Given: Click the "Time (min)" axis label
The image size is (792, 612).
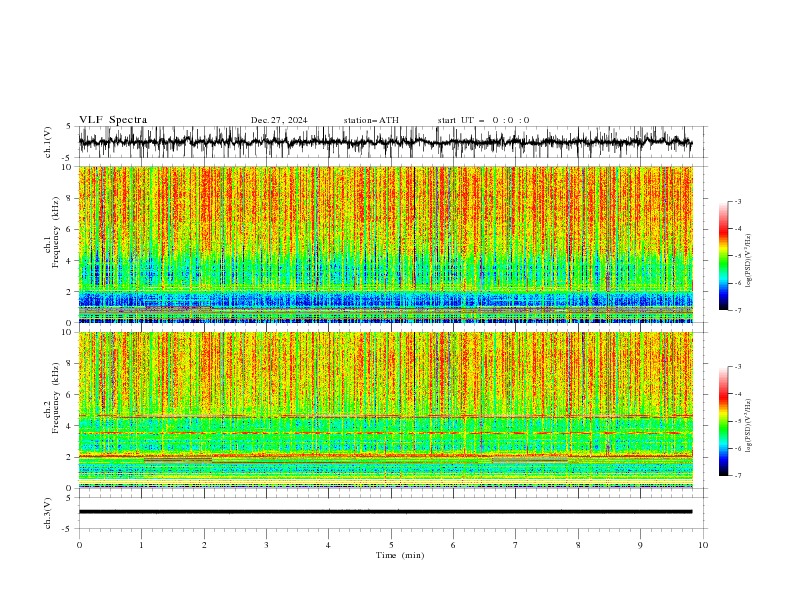Looking at the screenshot, I should [400, 555].
